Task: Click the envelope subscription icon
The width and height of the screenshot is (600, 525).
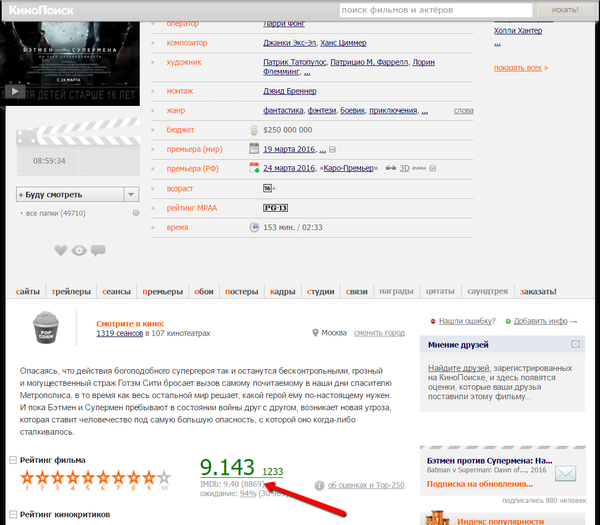Action: pyautogui.click(x=566, y=473)
